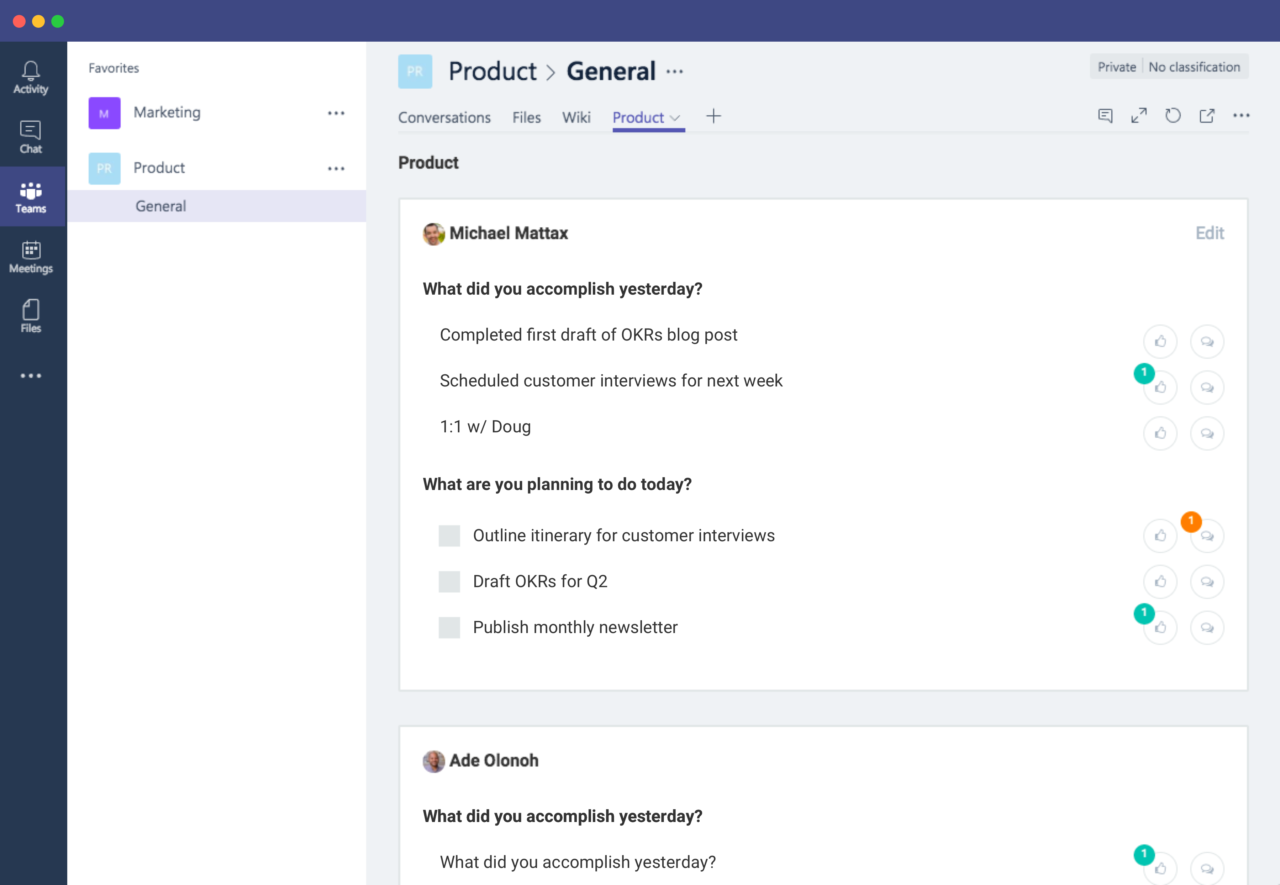
Task: Expand the Product tab to fullscreen
Action: (1139, 115)
